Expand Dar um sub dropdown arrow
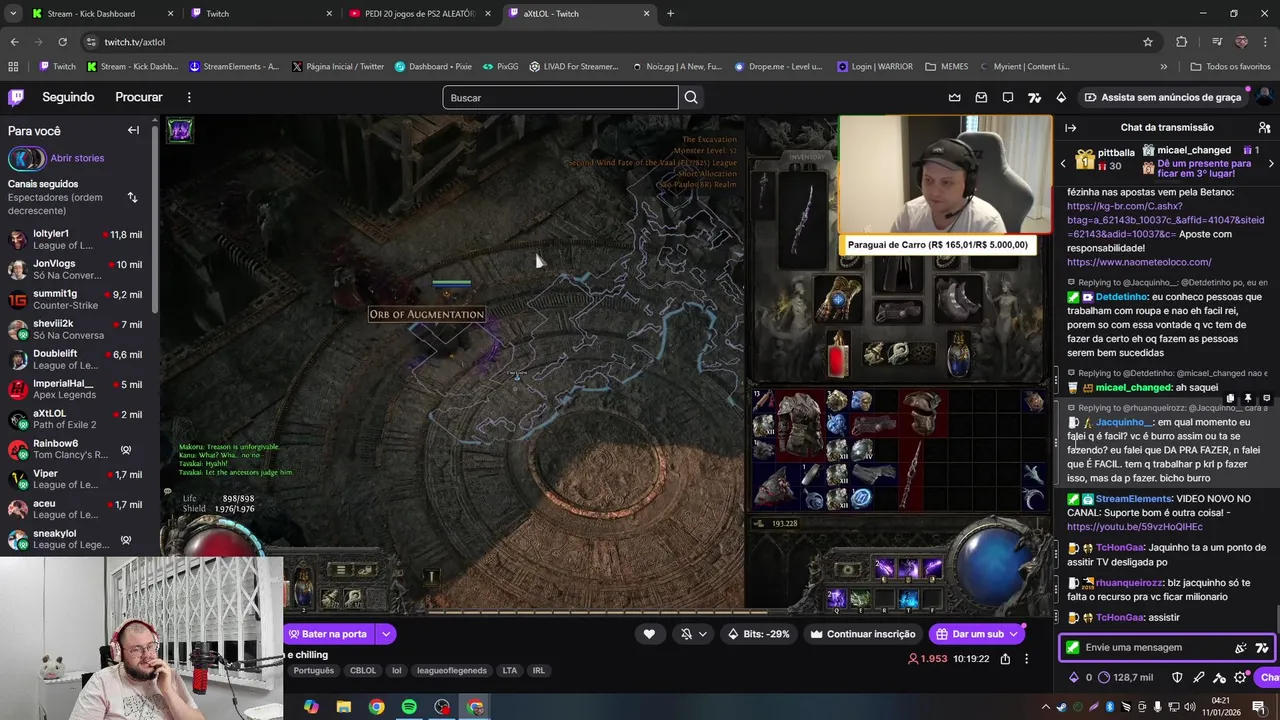 tap(1013, 634)
